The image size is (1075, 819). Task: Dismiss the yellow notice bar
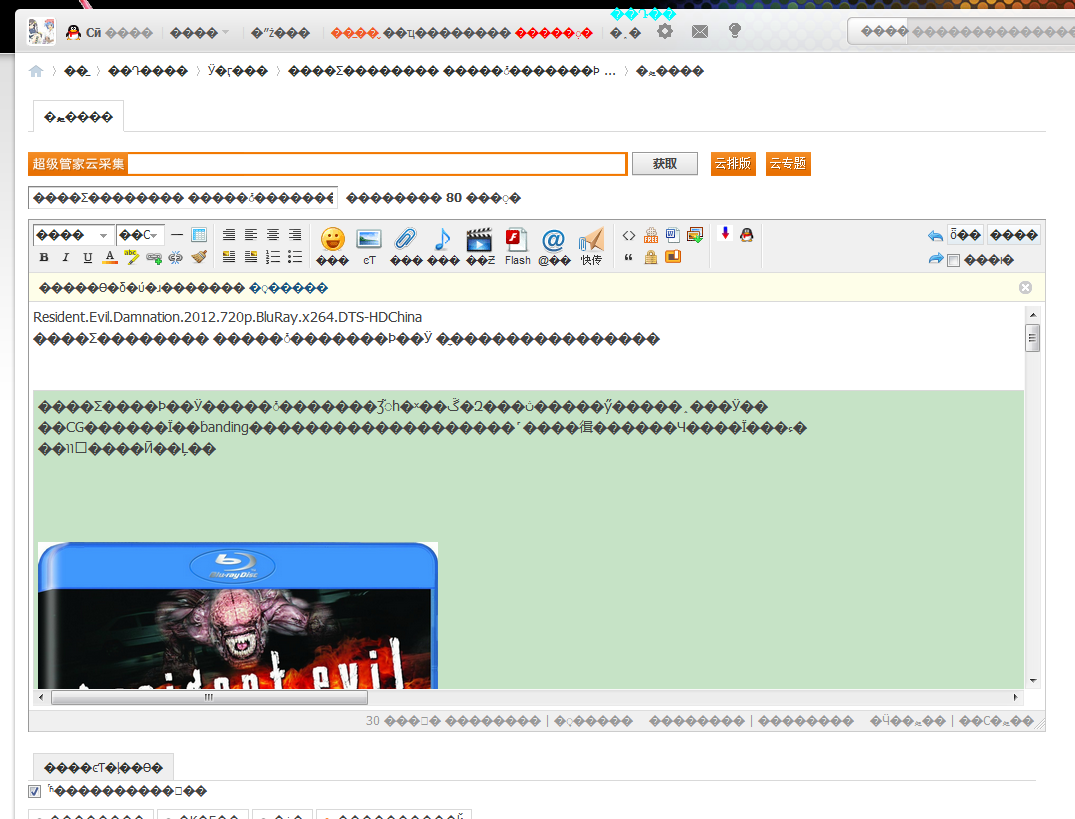pos(1025,288)
